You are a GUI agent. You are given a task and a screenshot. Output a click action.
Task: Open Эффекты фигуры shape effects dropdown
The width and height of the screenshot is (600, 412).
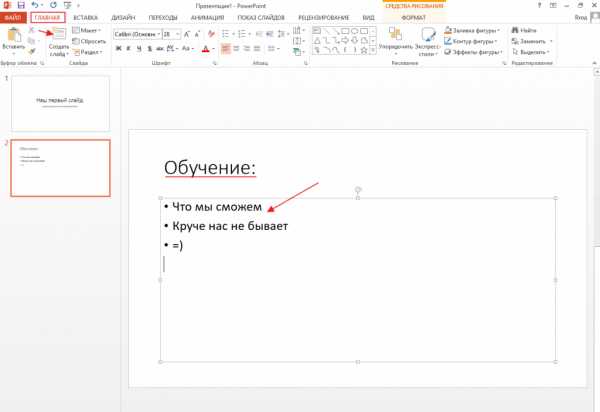[x=473, y=52]
